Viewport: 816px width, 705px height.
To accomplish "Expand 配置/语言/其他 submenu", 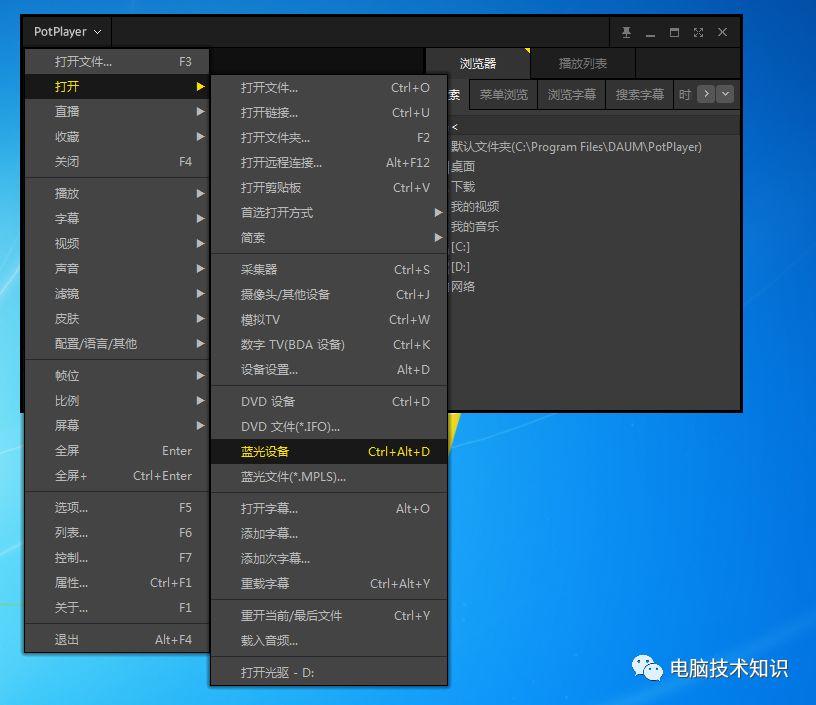I will (117, 343).
